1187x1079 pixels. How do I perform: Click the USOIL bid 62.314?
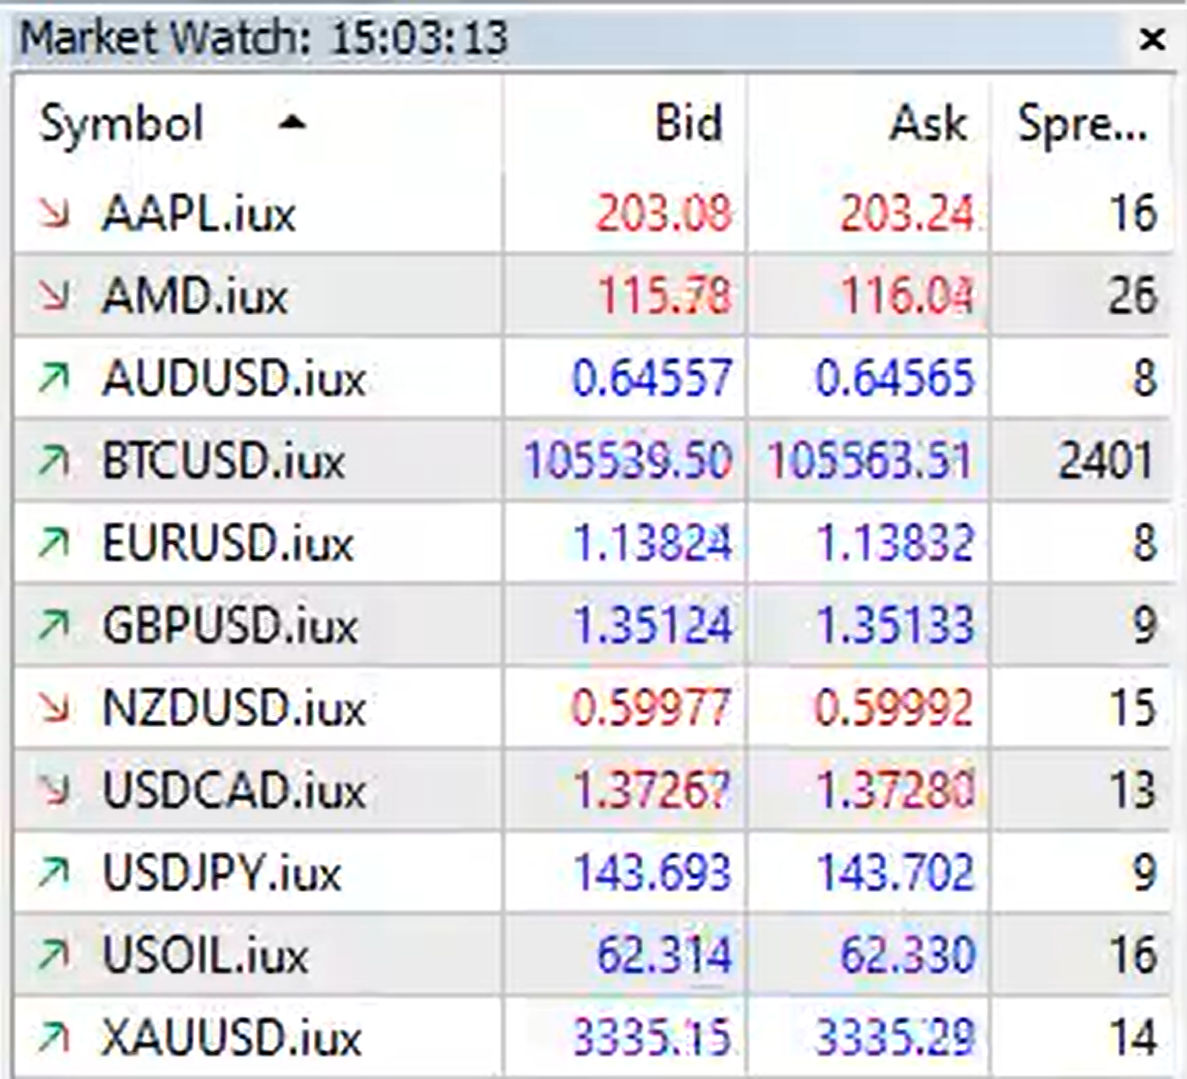(x=665, y=956)
